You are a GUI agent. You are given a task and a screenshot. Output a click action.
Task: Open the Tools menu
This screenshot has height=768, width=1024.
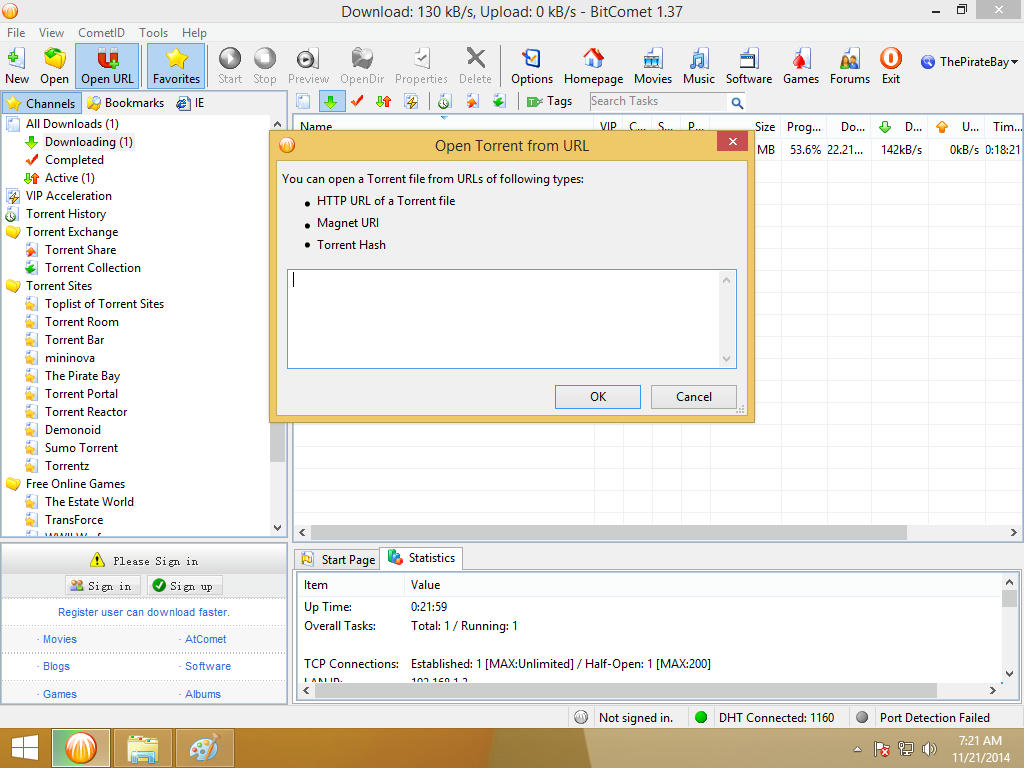pyautogui.click(x=153, y=33)
